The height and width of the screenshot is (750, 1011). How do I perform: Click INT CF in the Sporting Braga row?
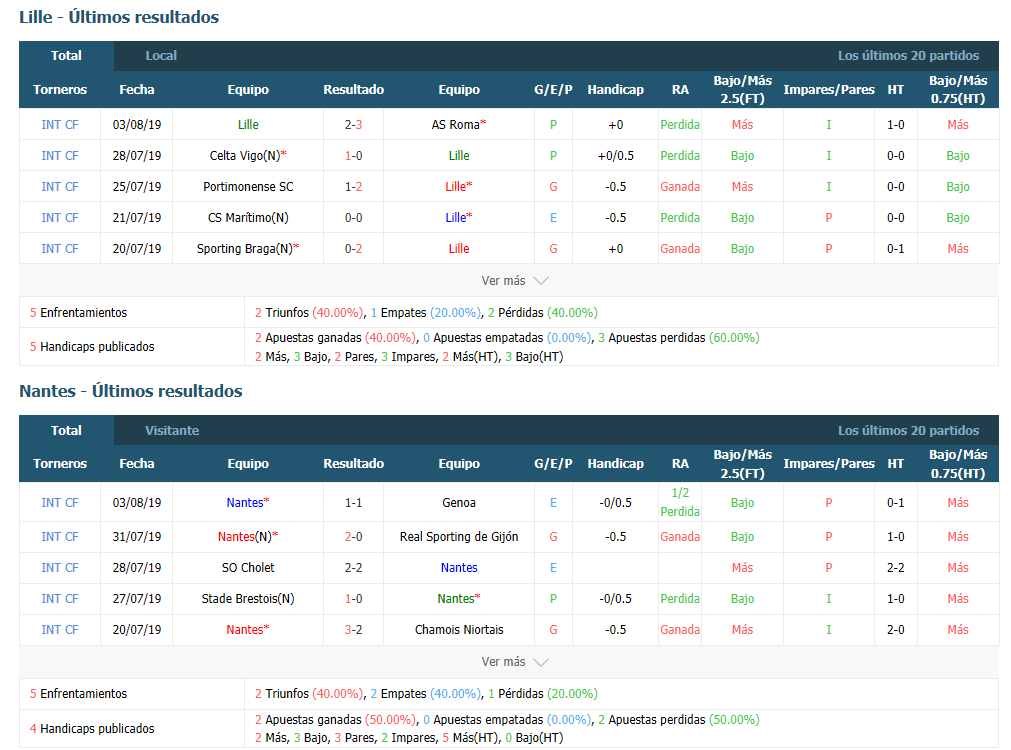click(60, 248)
